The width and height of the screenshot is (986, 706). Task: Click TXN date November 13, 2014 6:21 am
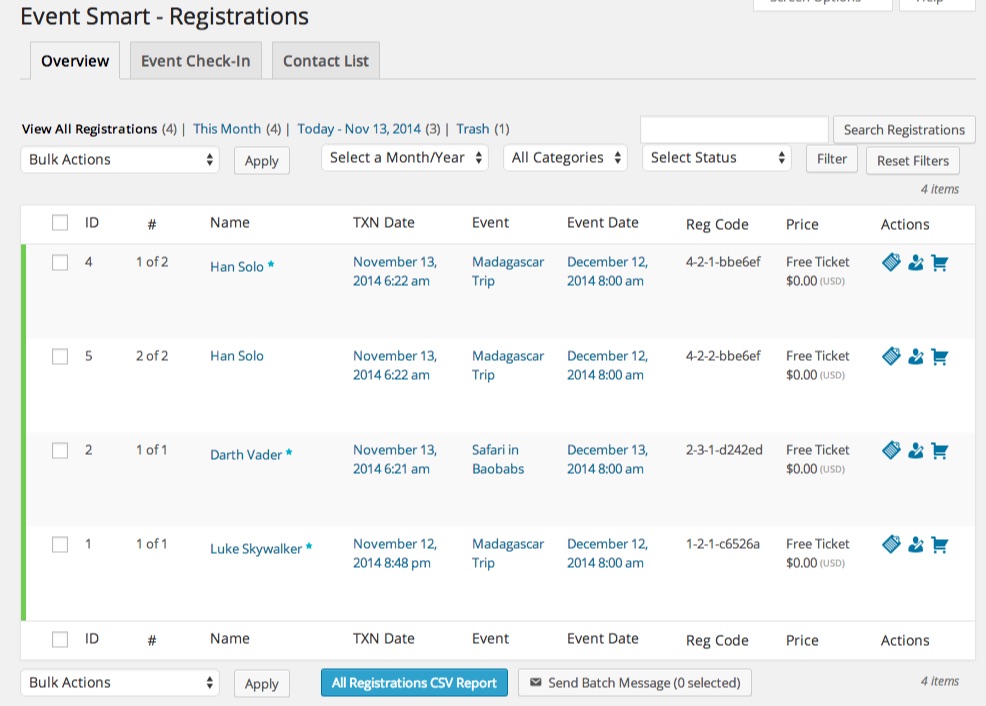395,460
